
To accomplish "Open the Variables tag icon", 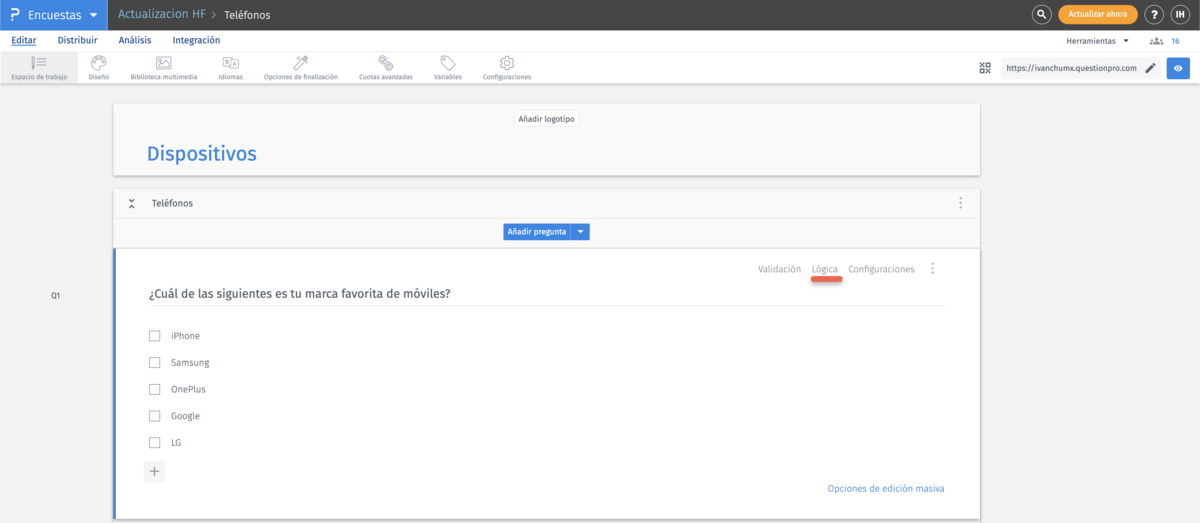I will pos(447,63).
